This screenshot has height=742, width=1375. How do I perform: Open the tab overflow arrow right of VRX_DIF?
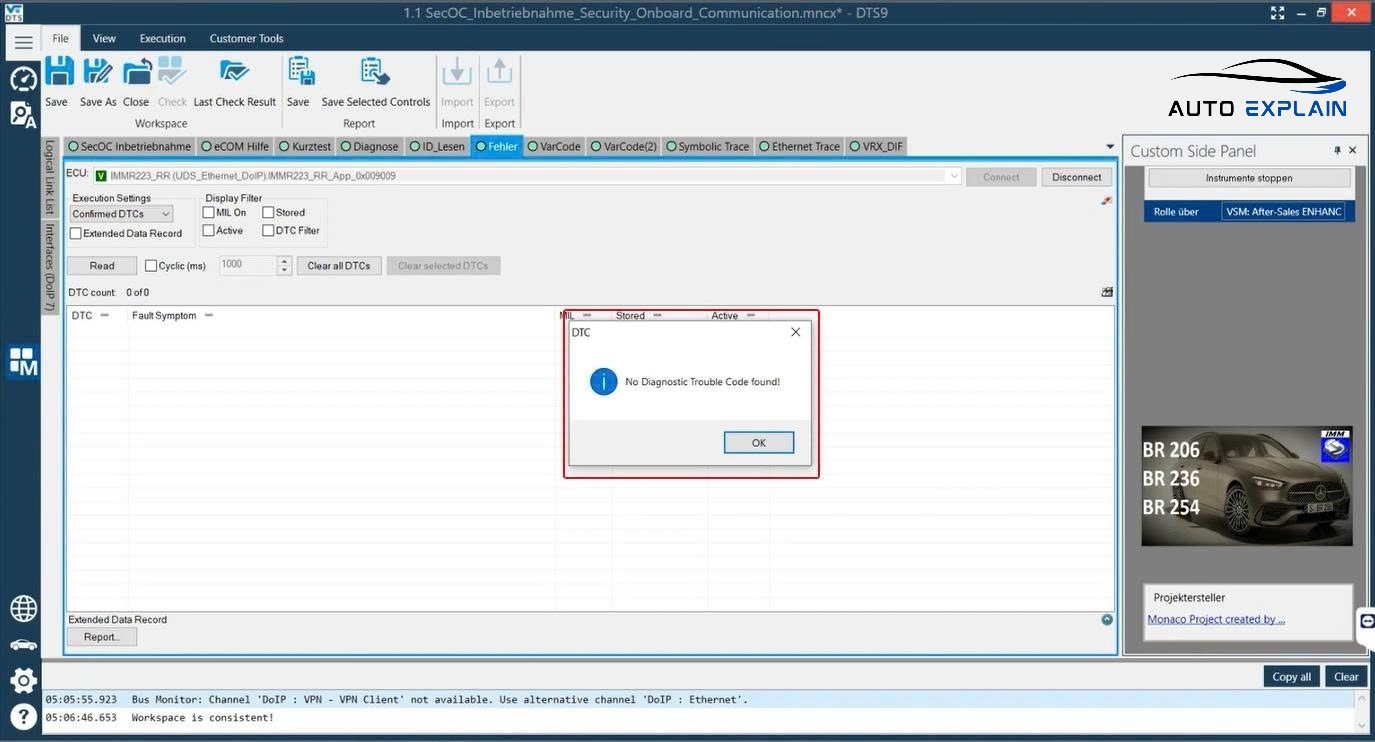click(x=1110, y=147)
